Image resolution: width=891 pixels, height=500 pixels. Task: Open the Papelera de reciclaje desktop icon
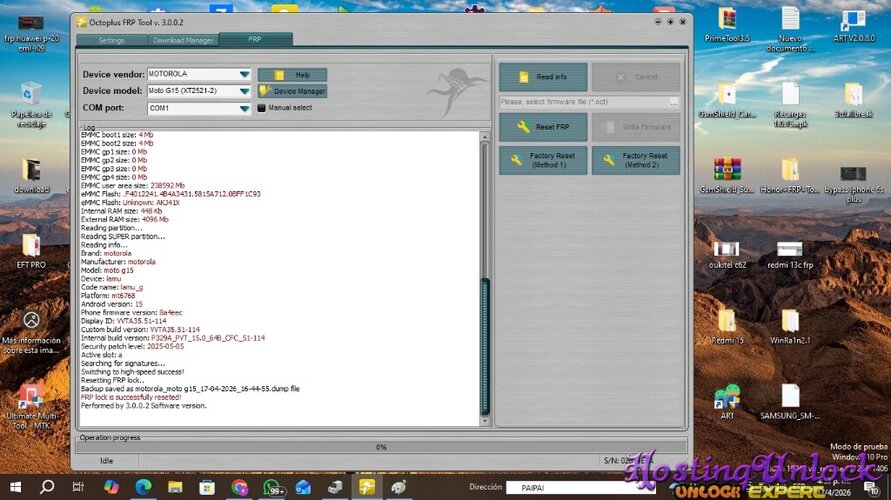point(31,105)
